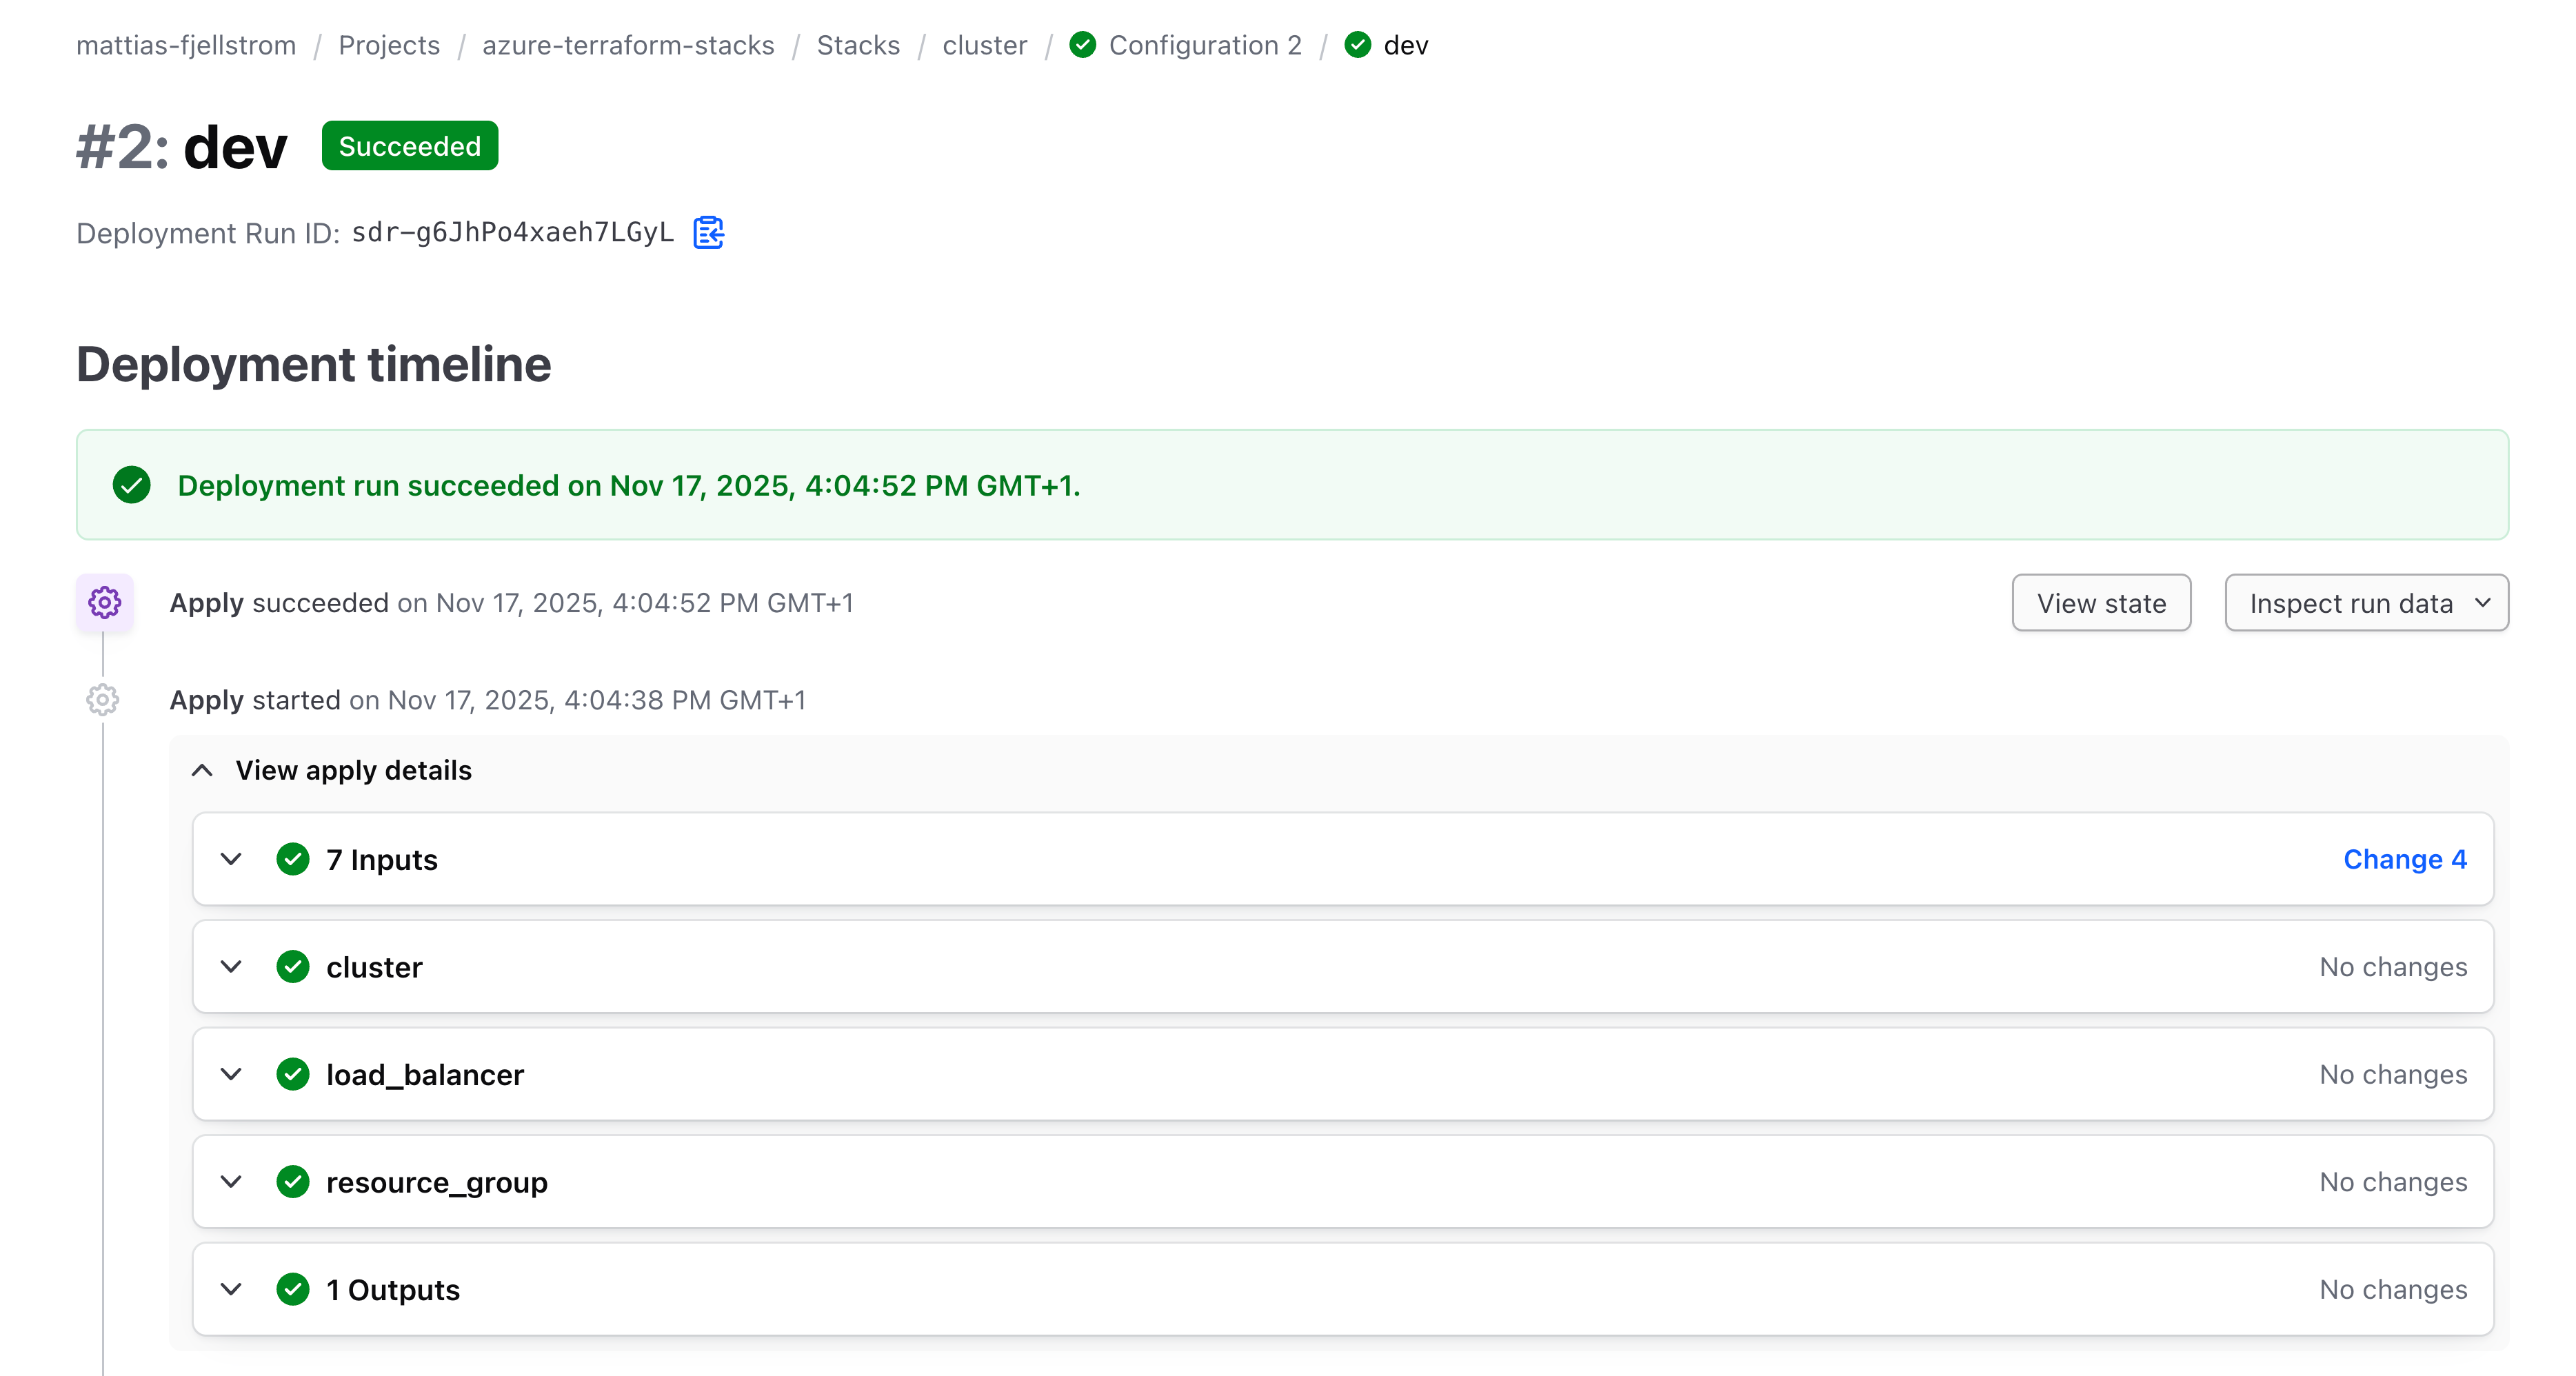Click the grey Apply started gear icon

click(x=102, y=700)
